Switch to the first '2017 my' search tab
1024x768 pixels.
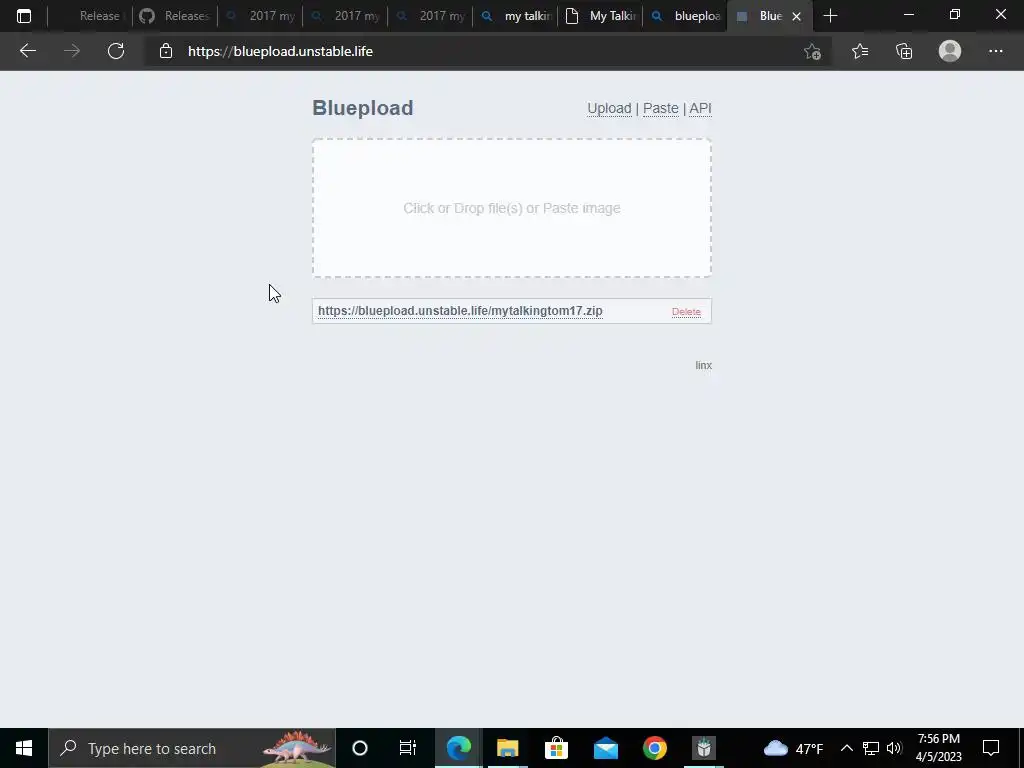point(260,16)
